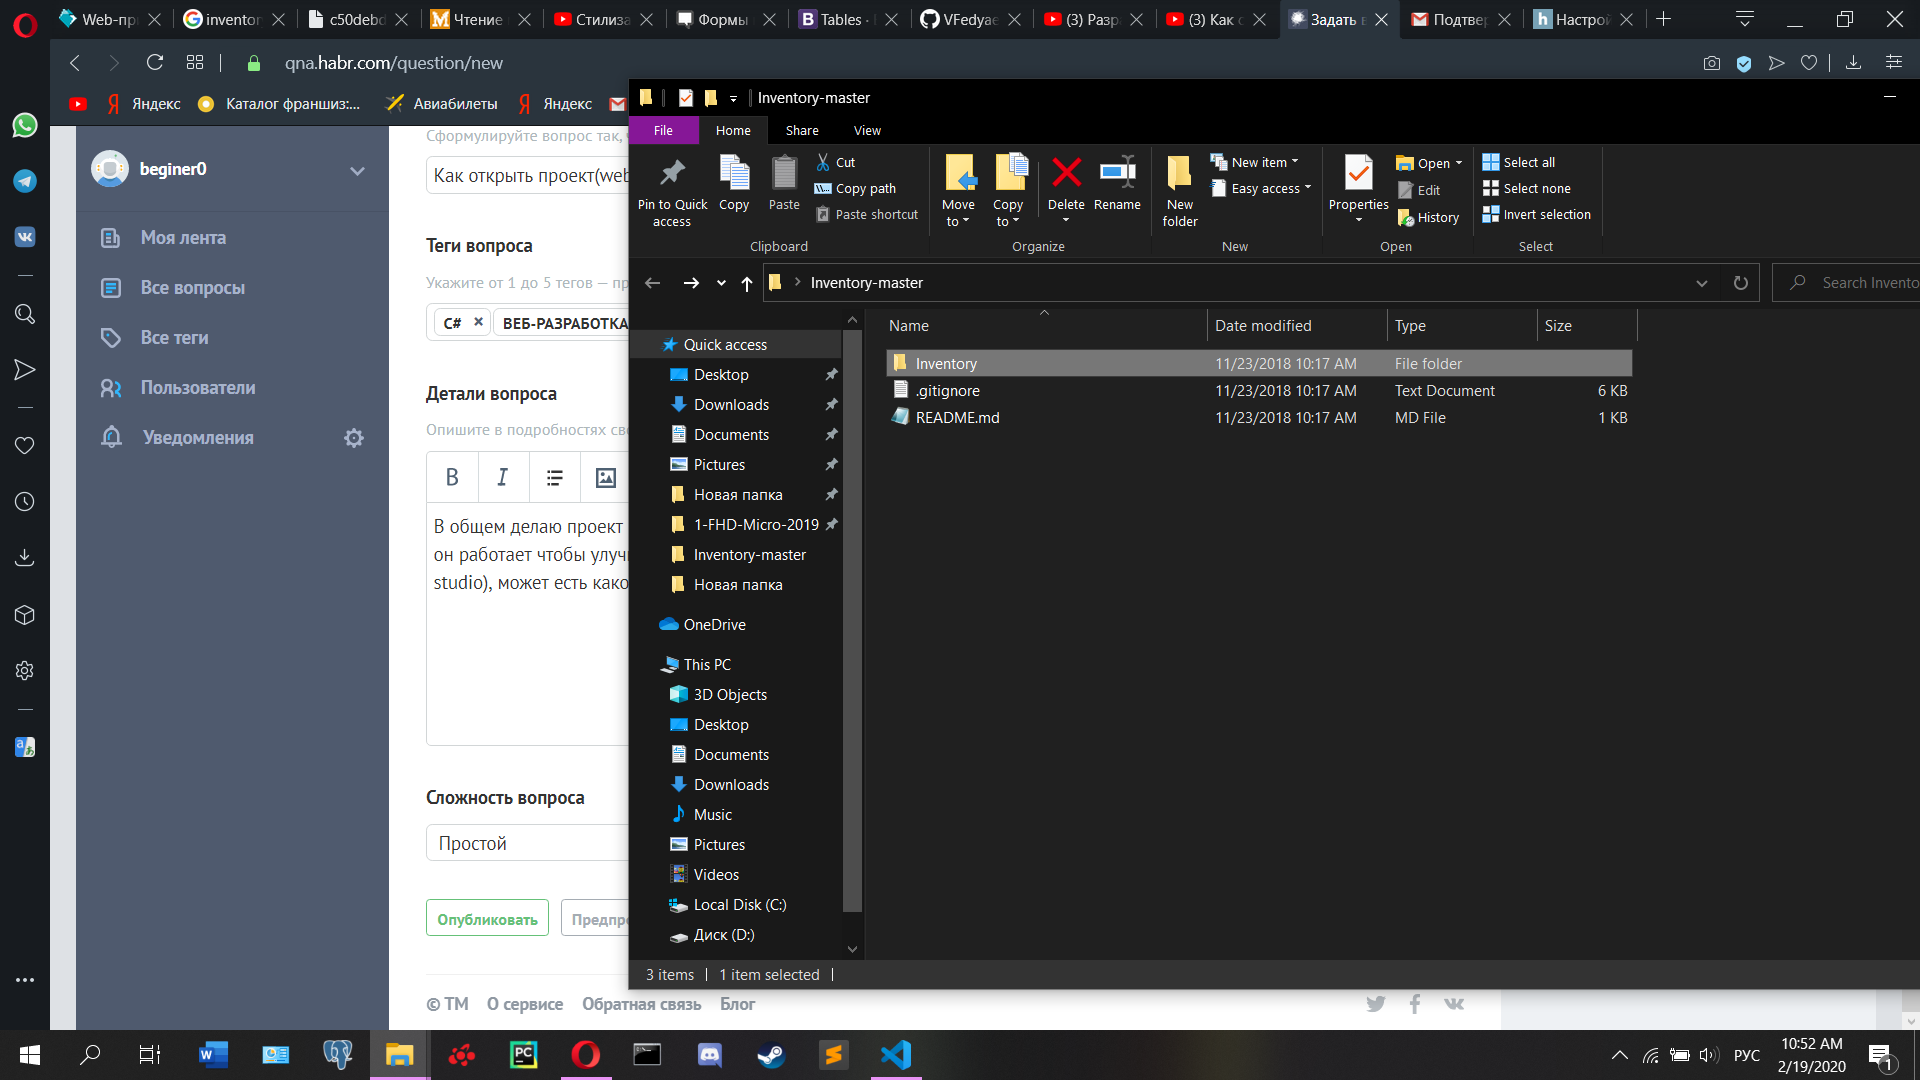This screenshot has width=1920, height=1080.
Task: Click Опубликовать publish button
Action: (x=487, y=918)
